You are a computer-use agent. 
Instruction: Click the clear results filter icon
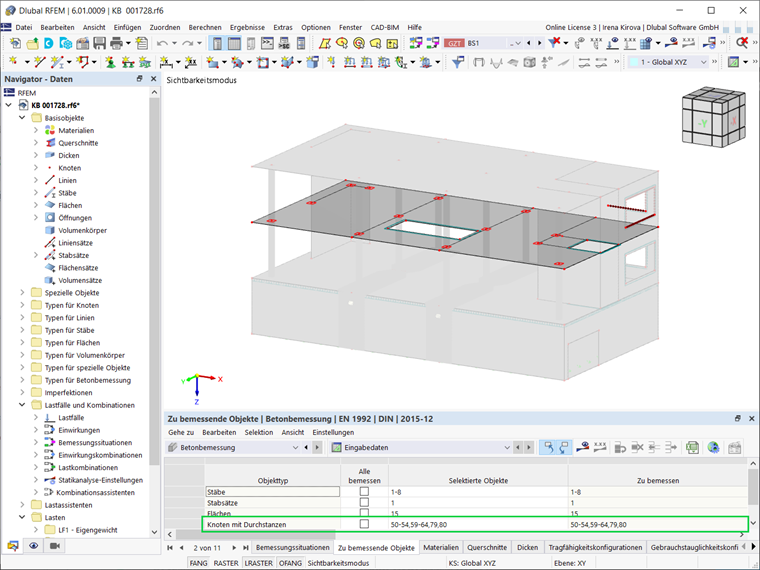[x=554, y=43]
